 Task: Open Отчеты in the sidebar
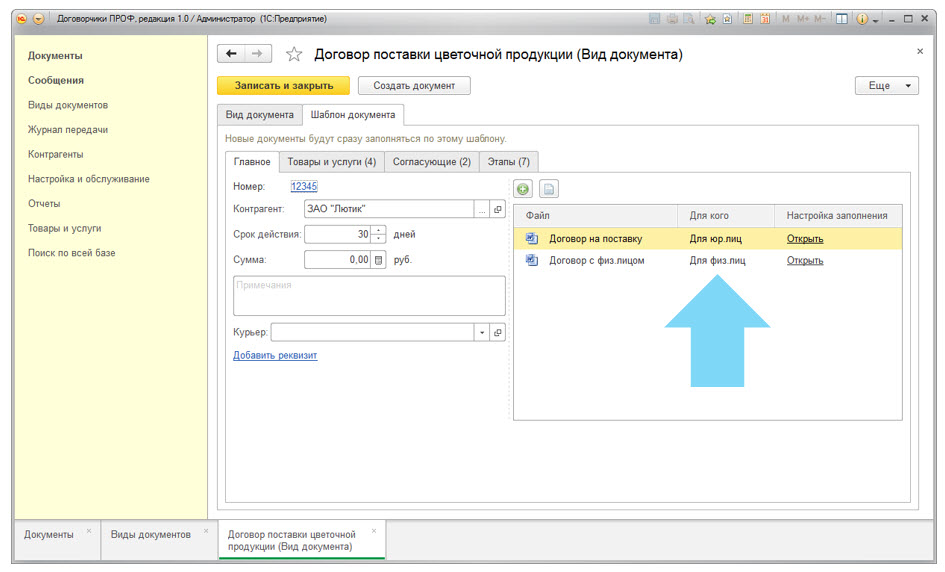coord(44,204)
